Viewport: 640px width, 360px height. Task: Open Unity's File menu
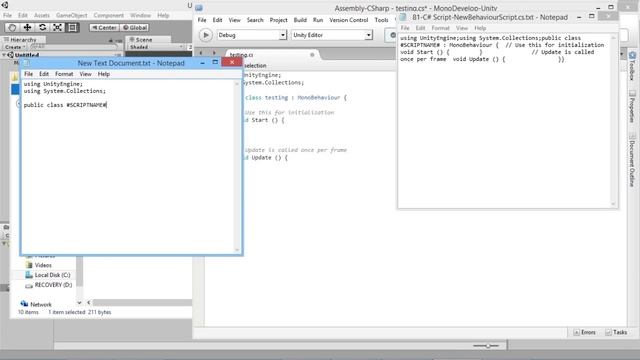point(7,15)
